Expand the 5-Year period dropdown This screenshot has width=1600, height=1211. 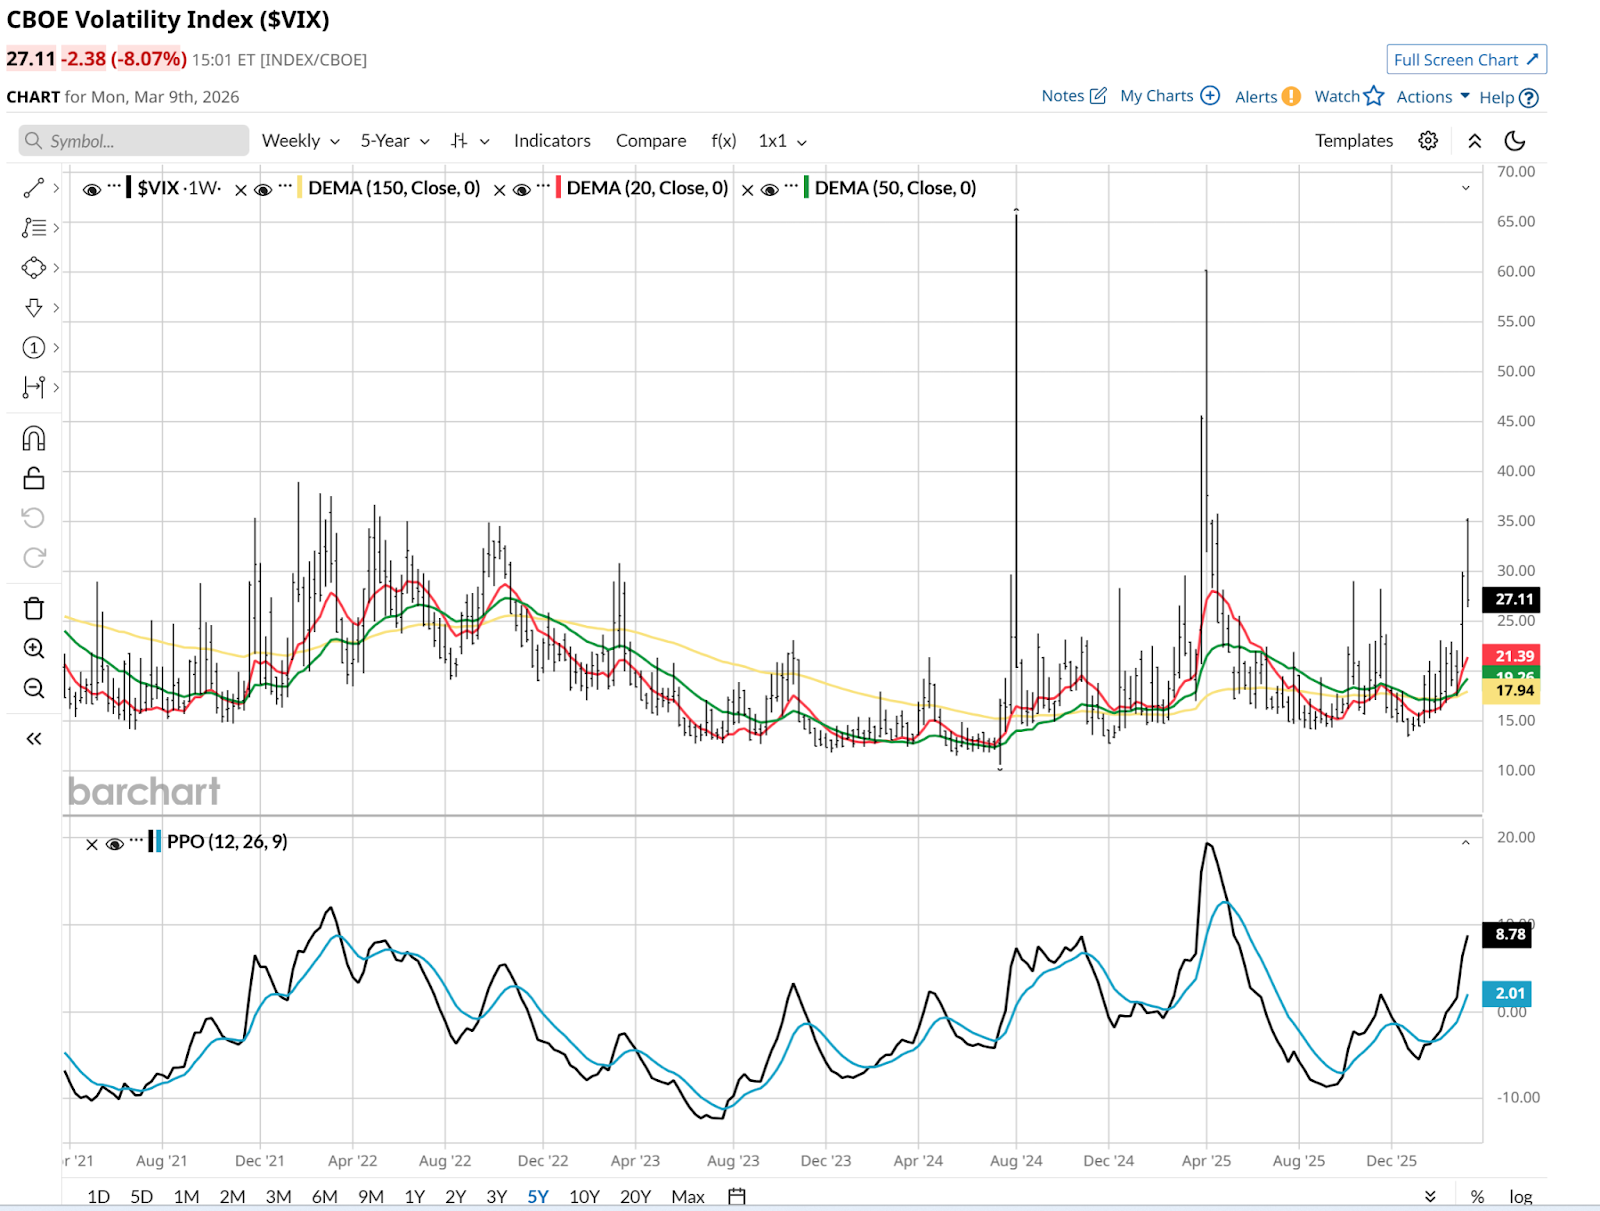point(395,141)
